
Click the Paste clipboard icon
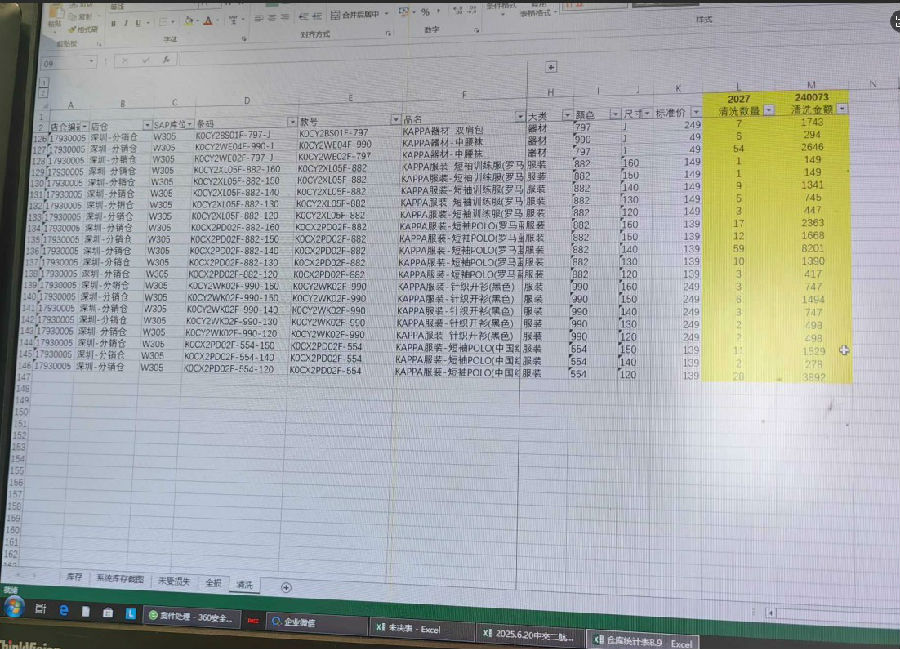[x=56, y=13]
